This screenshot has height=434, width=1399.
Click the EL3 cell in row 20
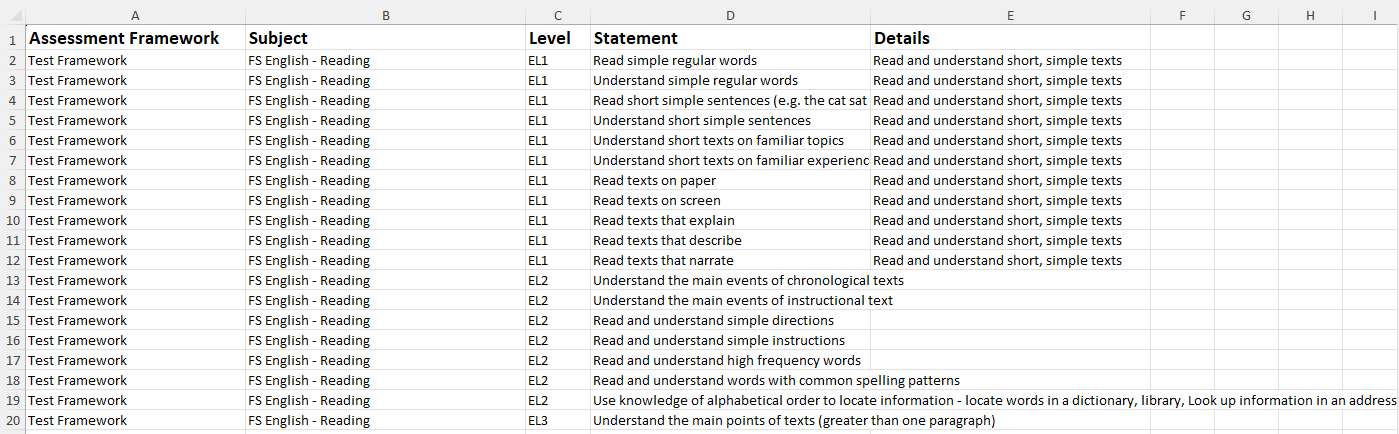(558, 420)
